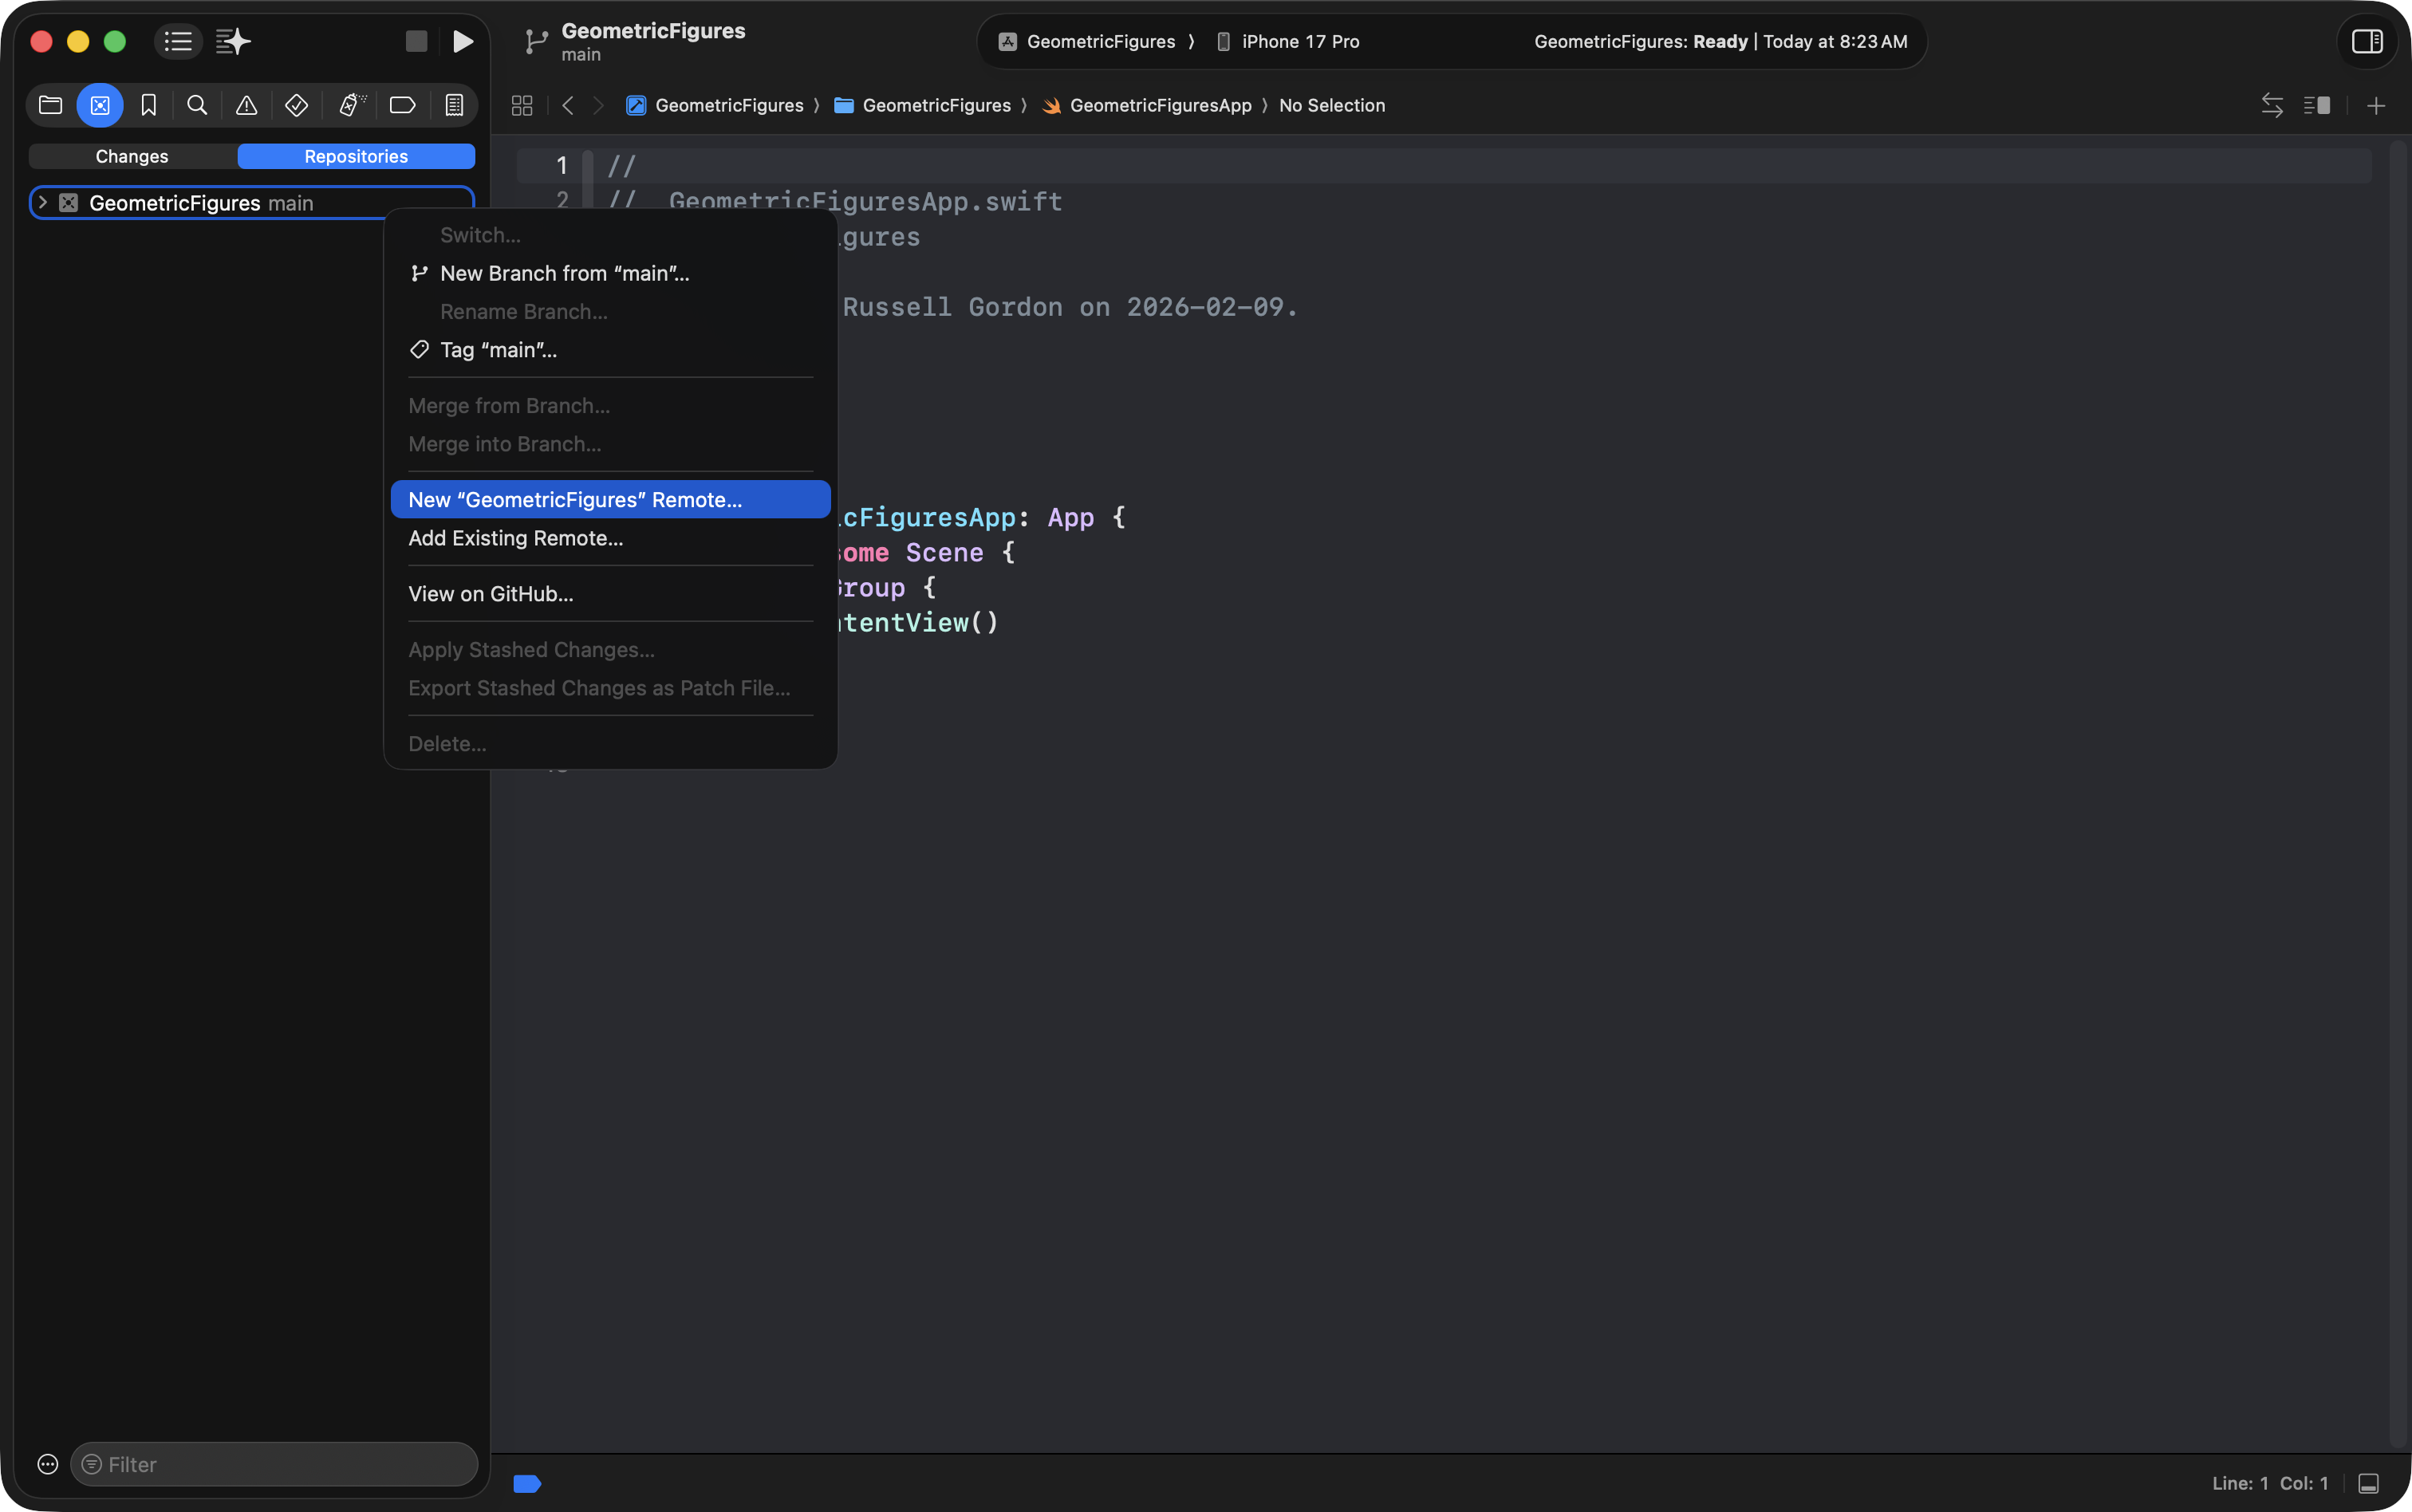Viewport: 2412px width, 1512px height.
Task: Switch to the Changes tab
Action: coord(132,156)
